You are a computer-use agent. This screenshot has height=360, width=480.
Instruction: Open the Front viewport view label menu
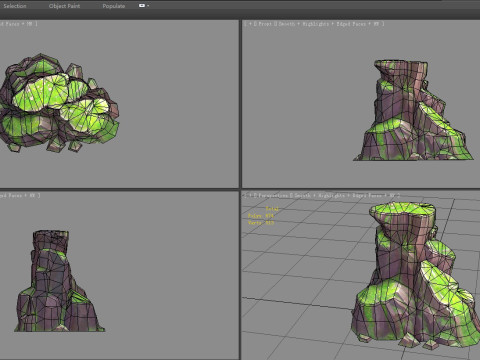[265, 24]
